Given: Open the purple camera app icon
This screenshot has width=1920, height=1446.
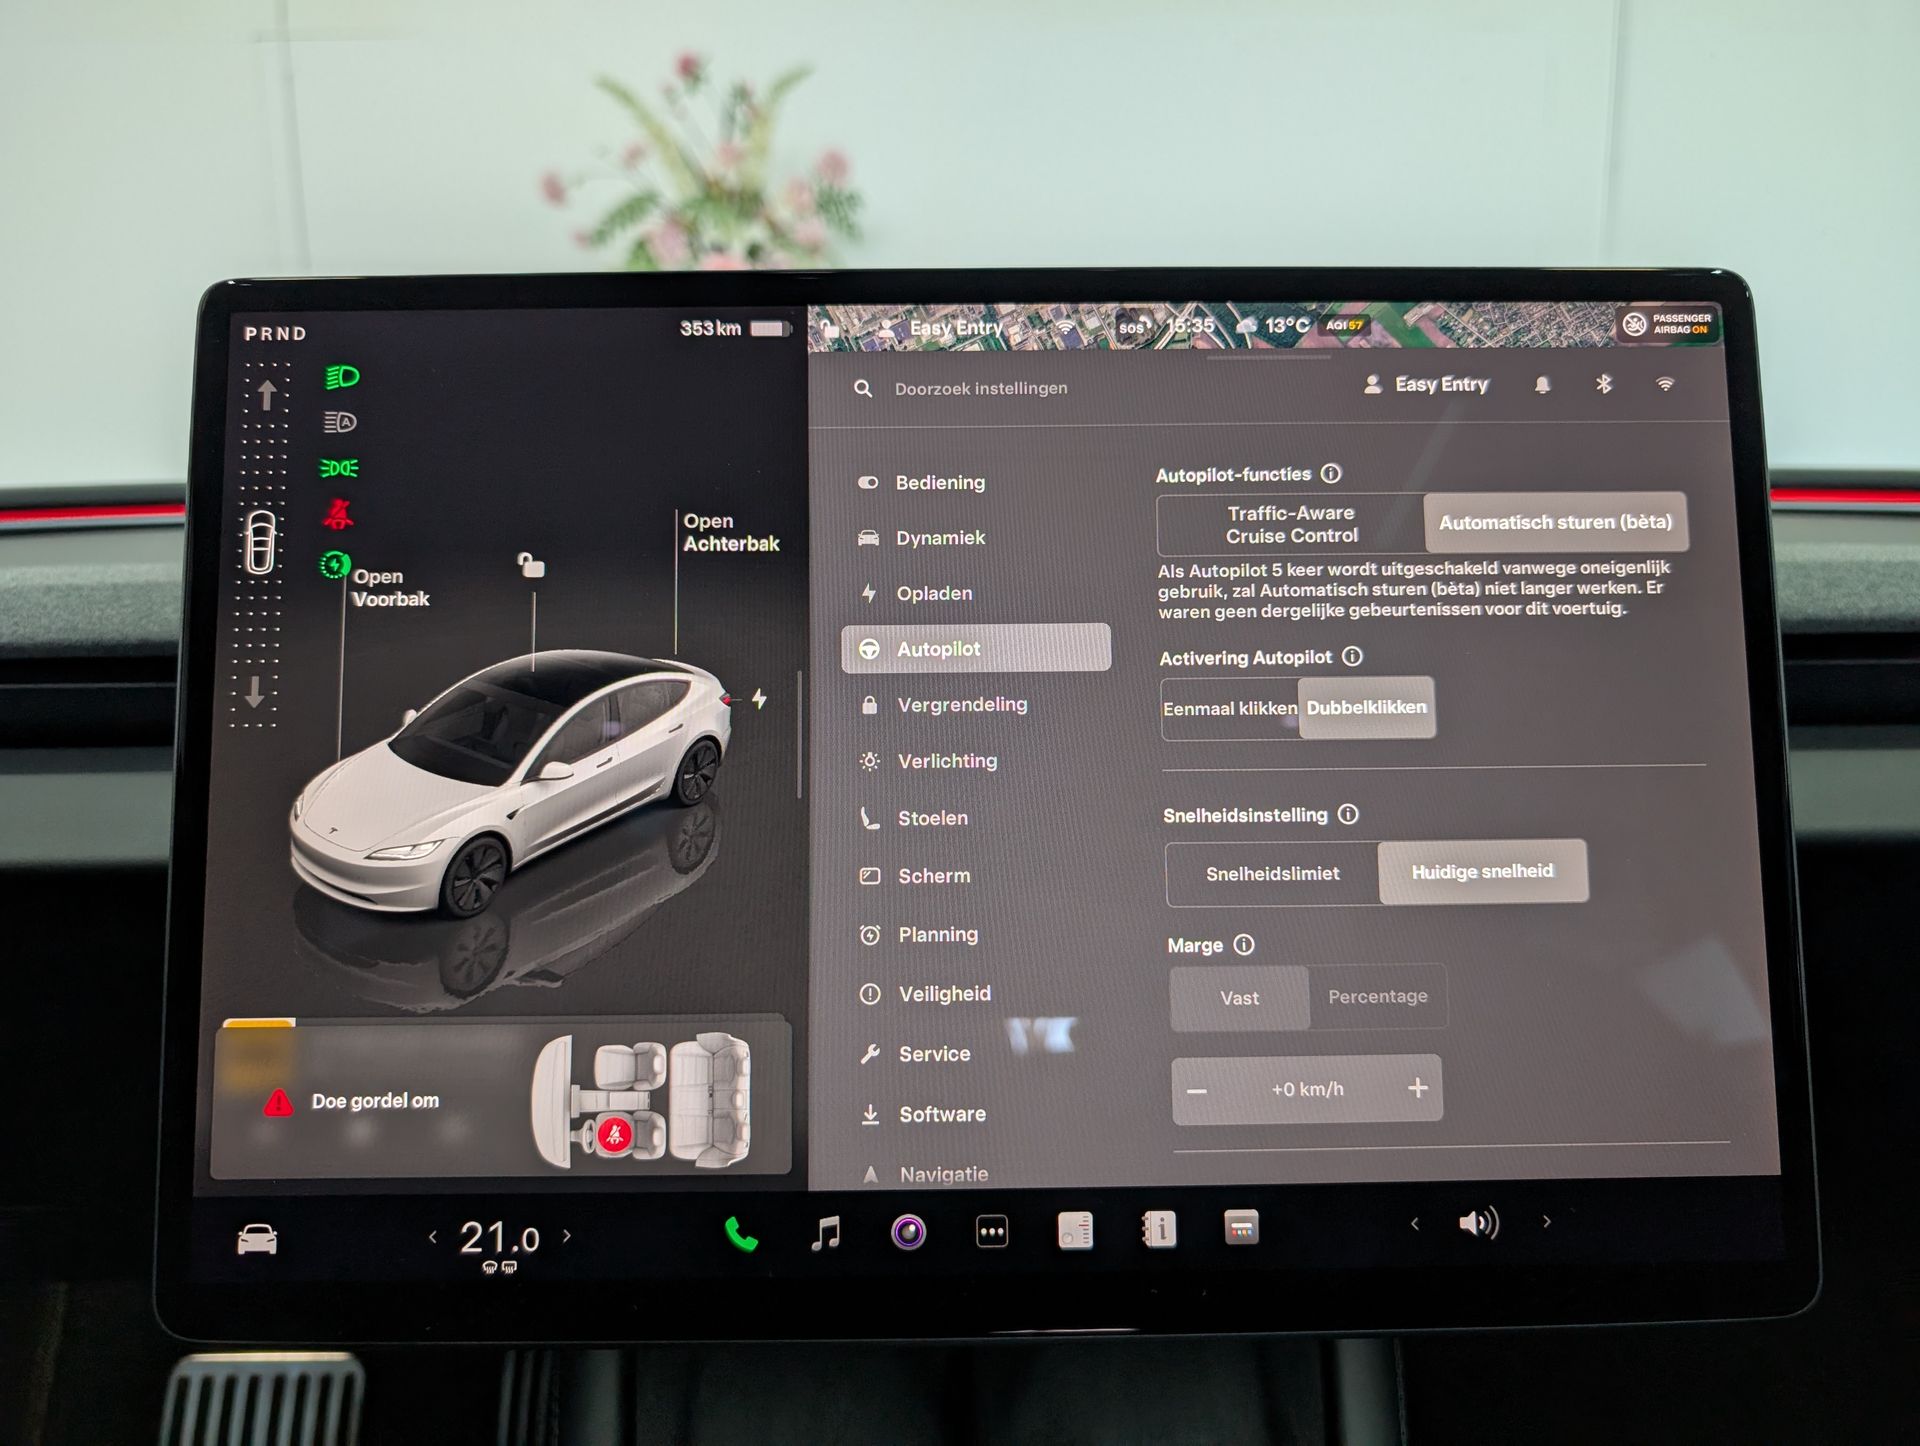Looking at the screenshot, I should [x=908, y=1232].
